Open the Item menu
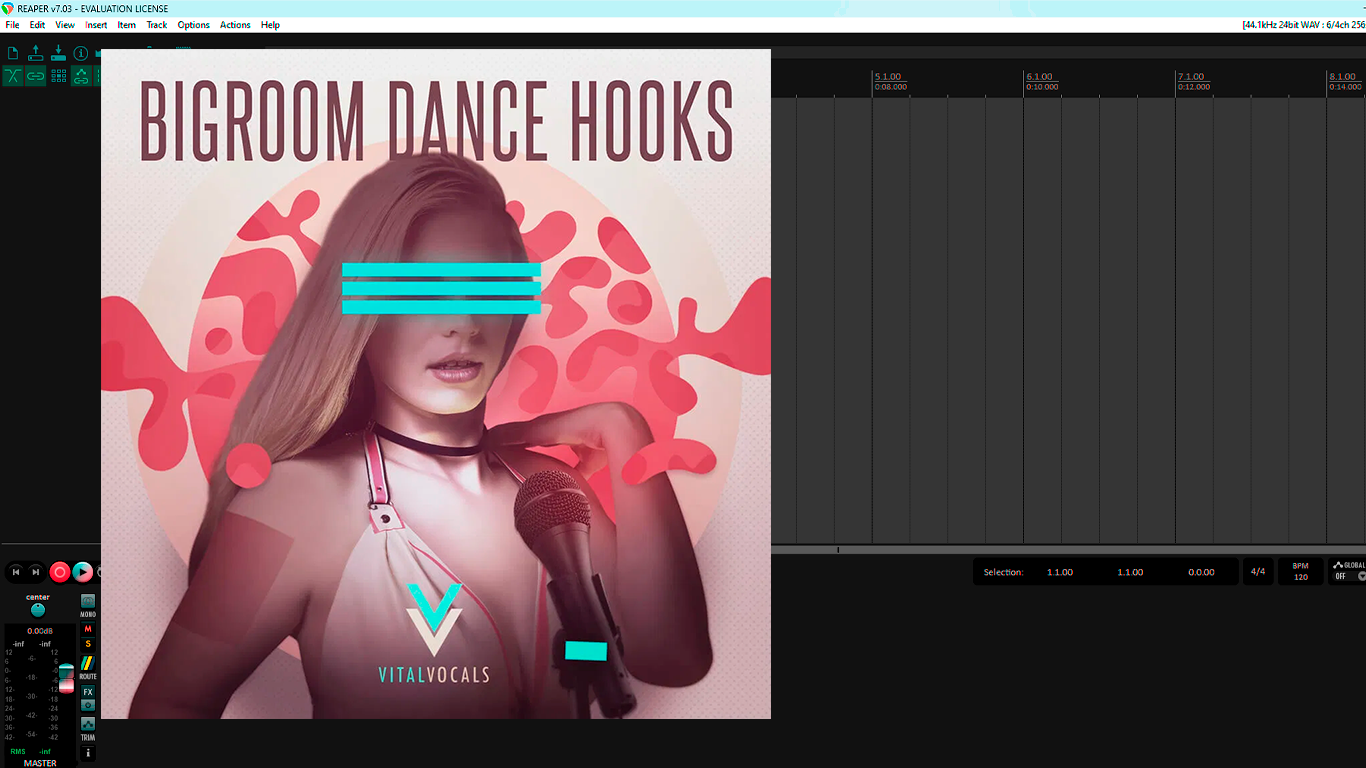The width and height of the screenshot is (1366, 768). point(127,25)
